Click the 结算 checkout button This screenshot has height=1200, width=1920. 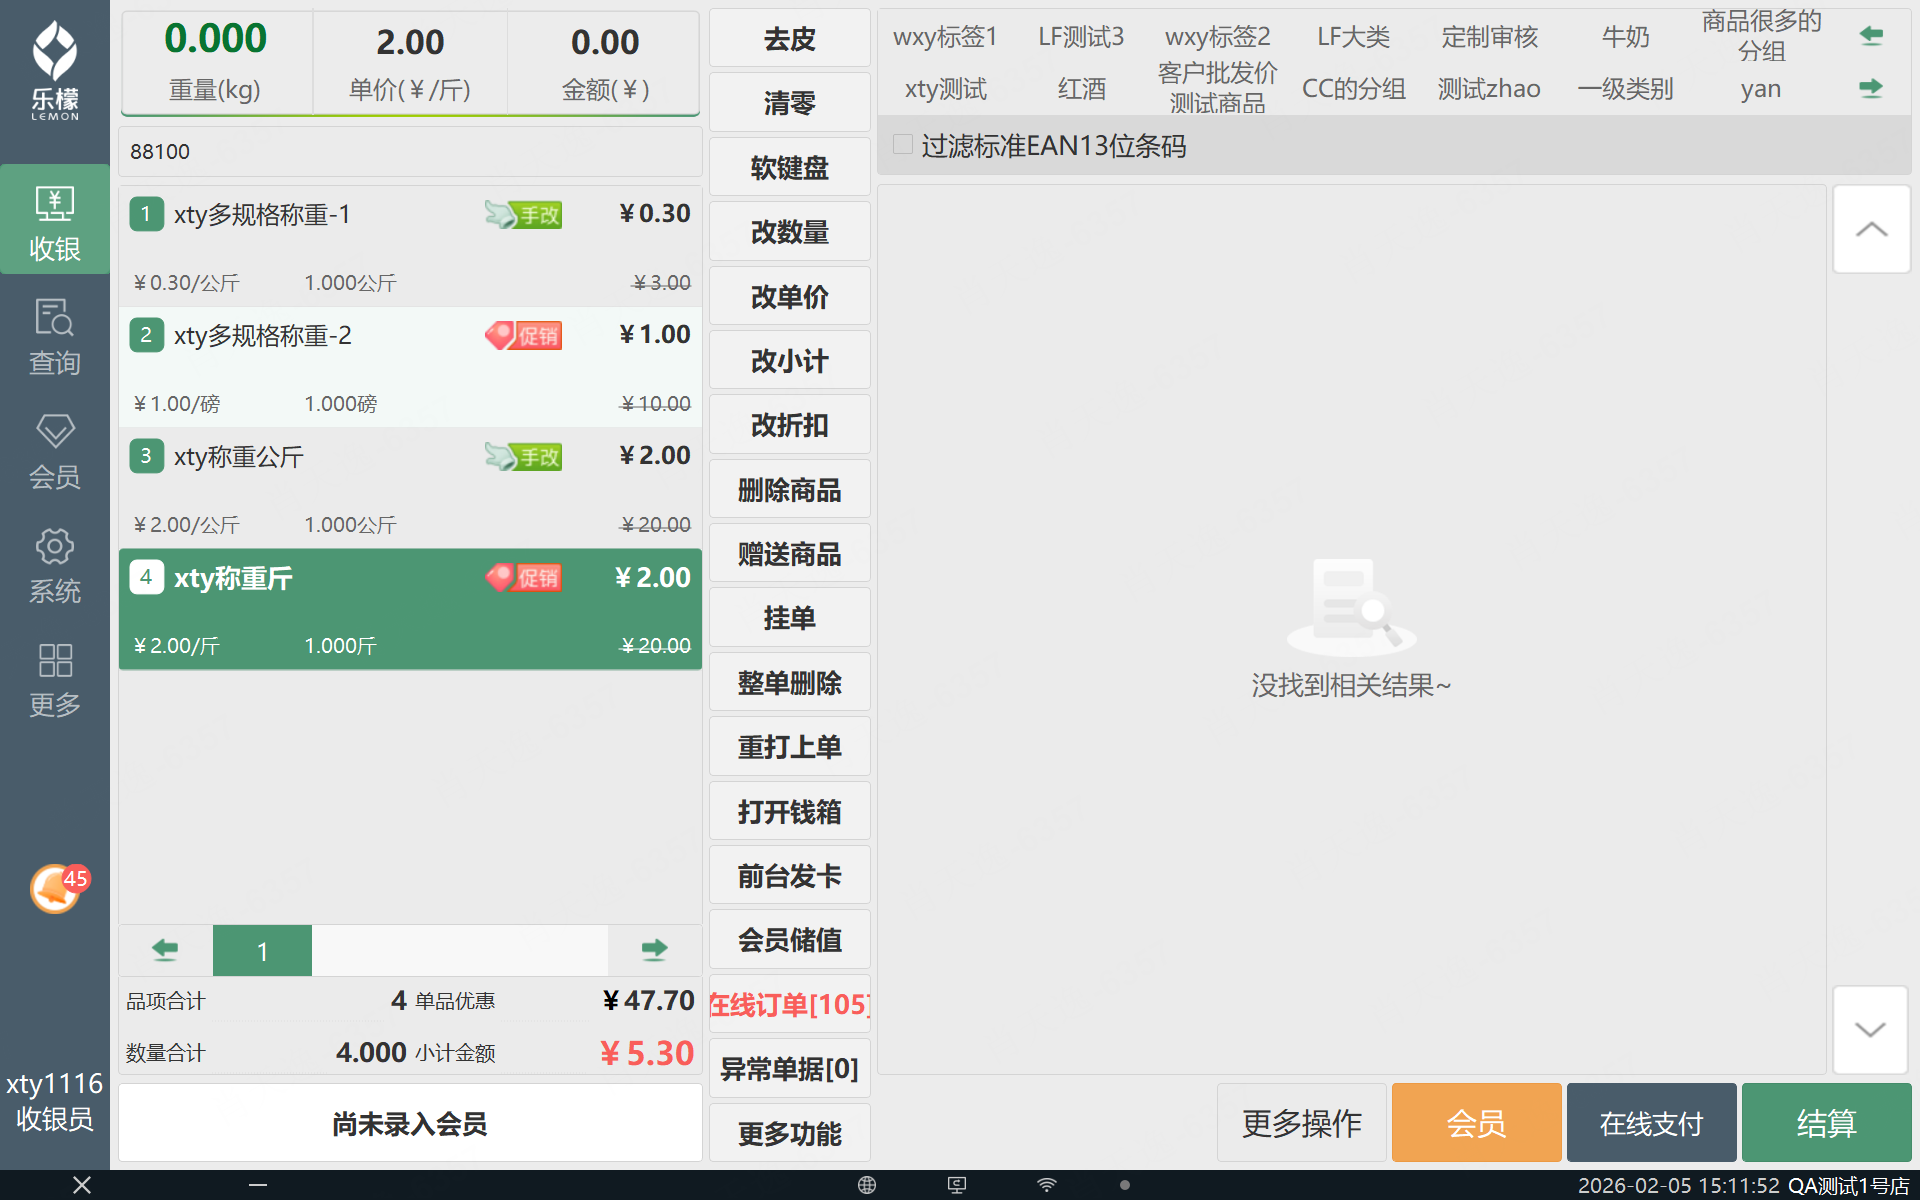(1825, 1123)
